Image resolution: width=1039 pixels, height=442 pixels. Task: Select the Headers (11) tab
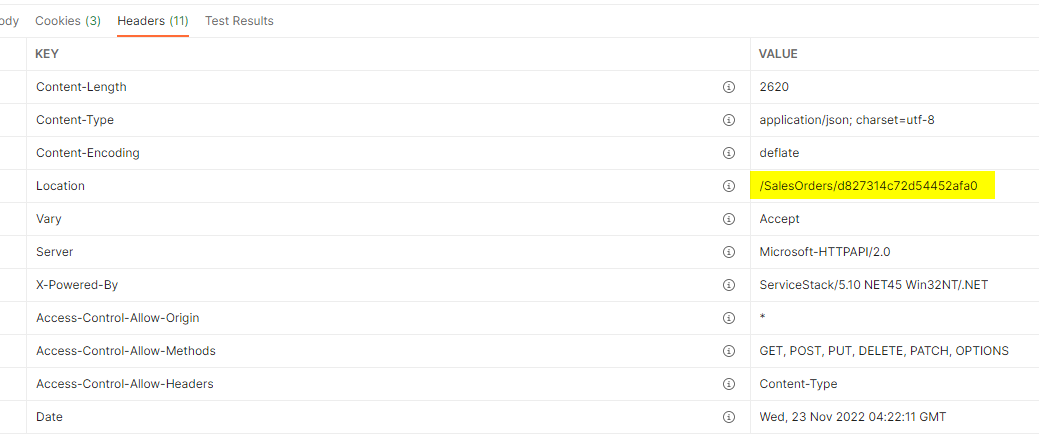[153, 21]
